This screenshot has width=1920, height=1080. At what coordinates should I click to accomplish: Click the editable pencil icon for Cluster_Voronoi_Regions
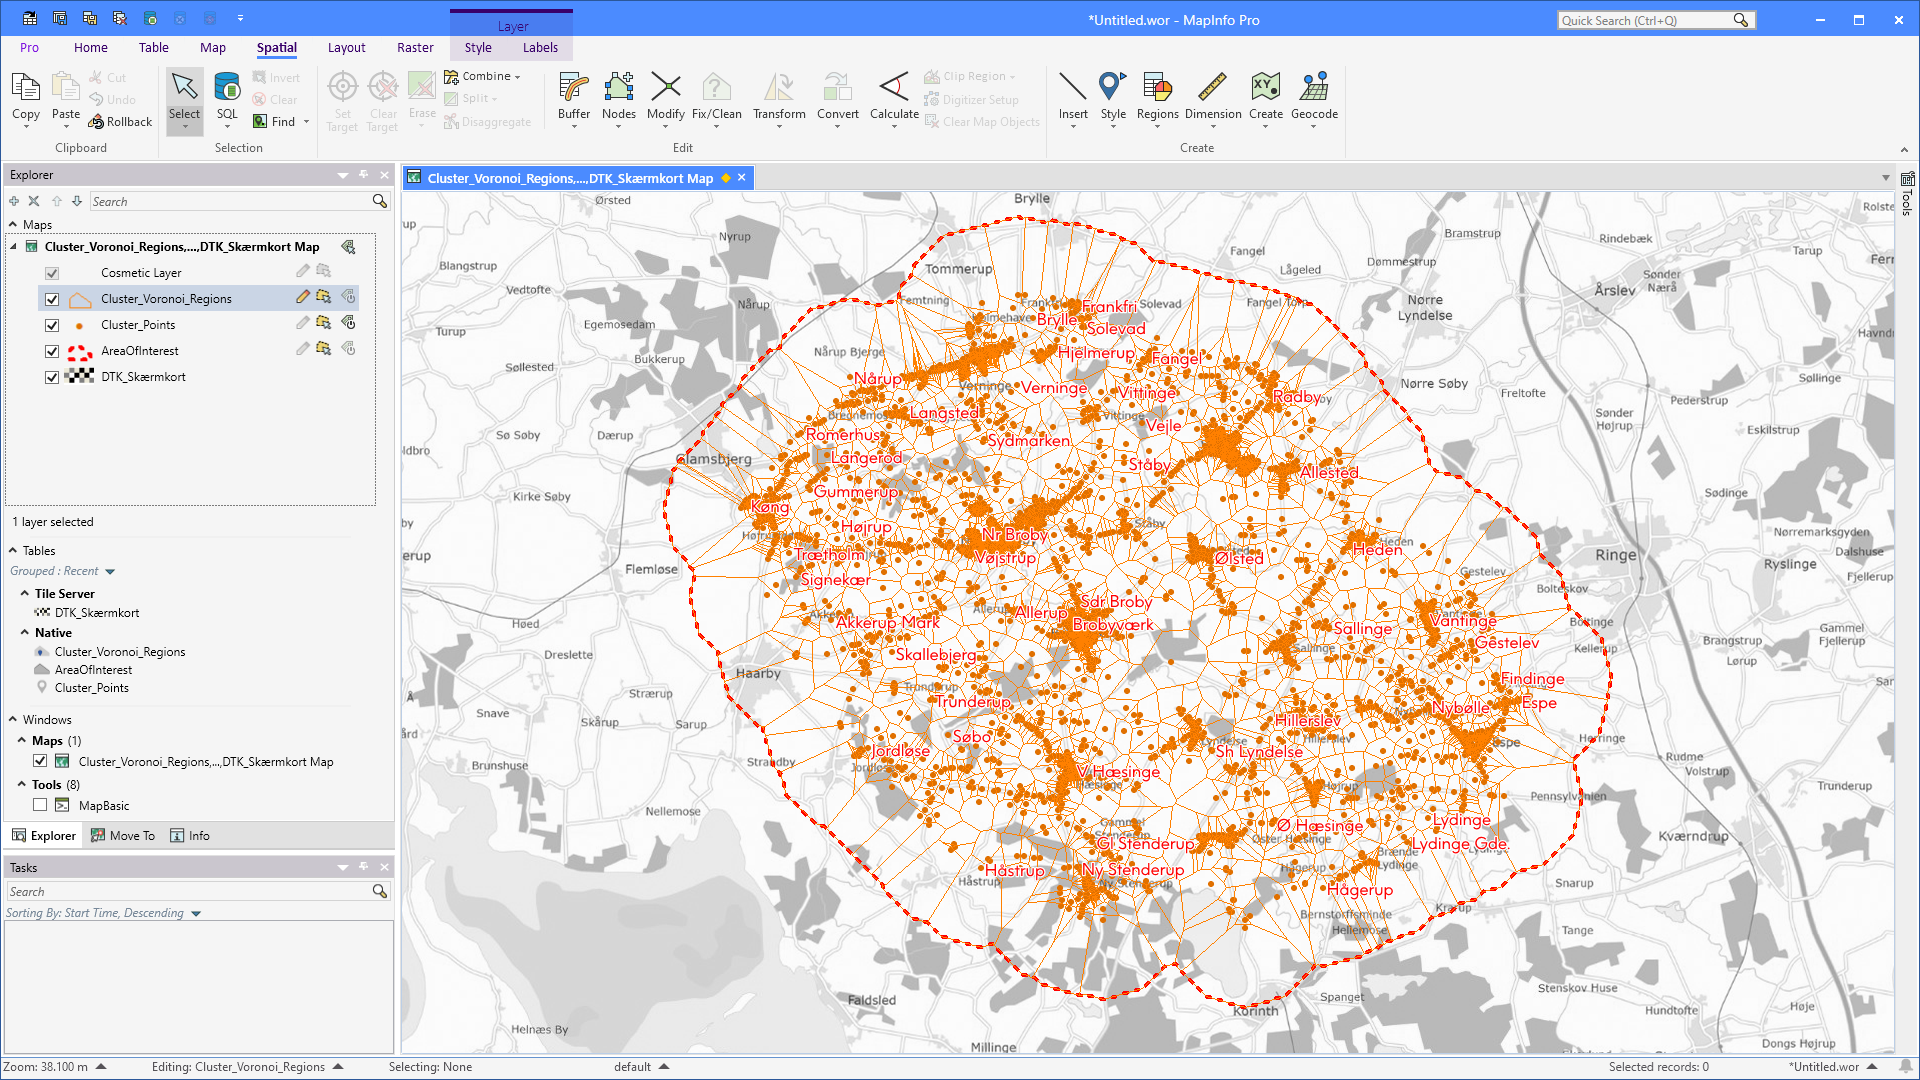(302, 296)
